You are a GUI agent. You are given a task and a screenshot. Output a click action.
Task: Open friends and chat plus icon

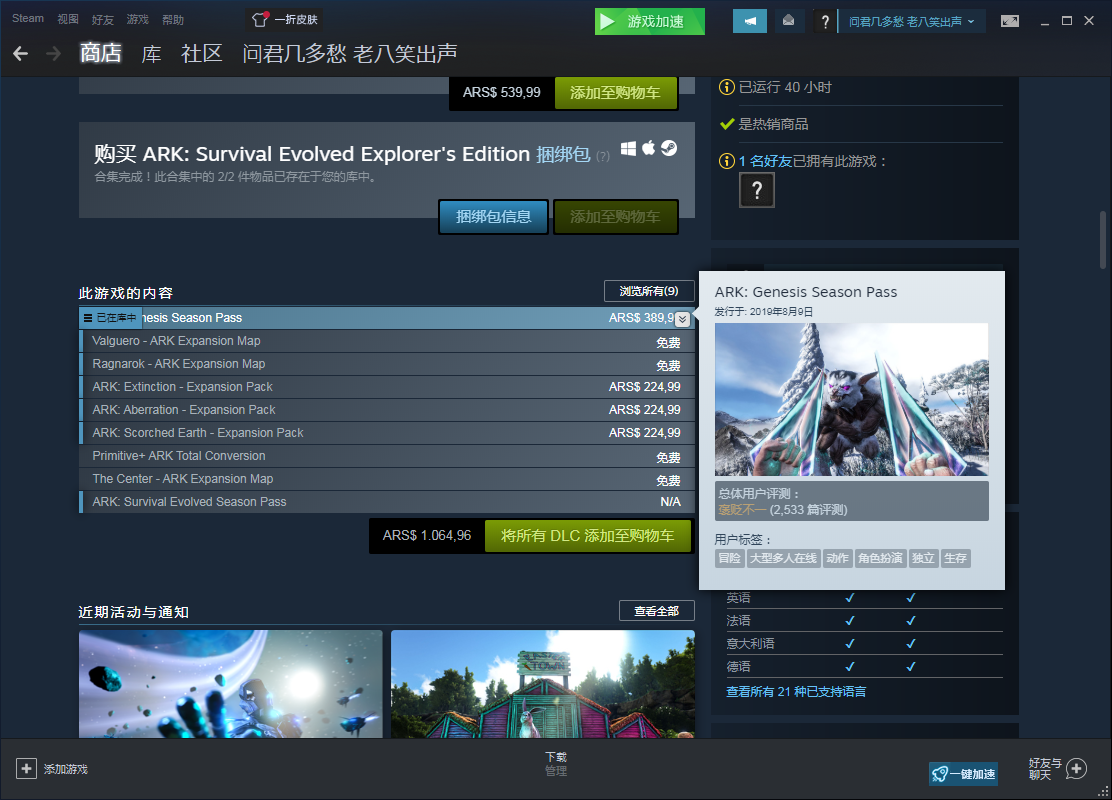[x=1077, y=769]
